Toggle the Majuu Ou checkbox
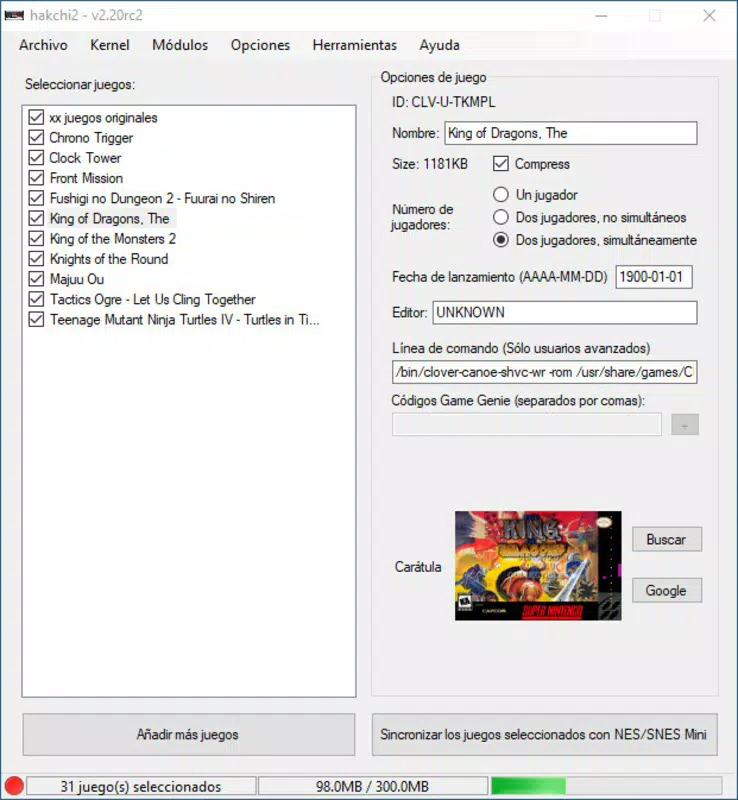738x800 pixels. (x=36, y=279)
